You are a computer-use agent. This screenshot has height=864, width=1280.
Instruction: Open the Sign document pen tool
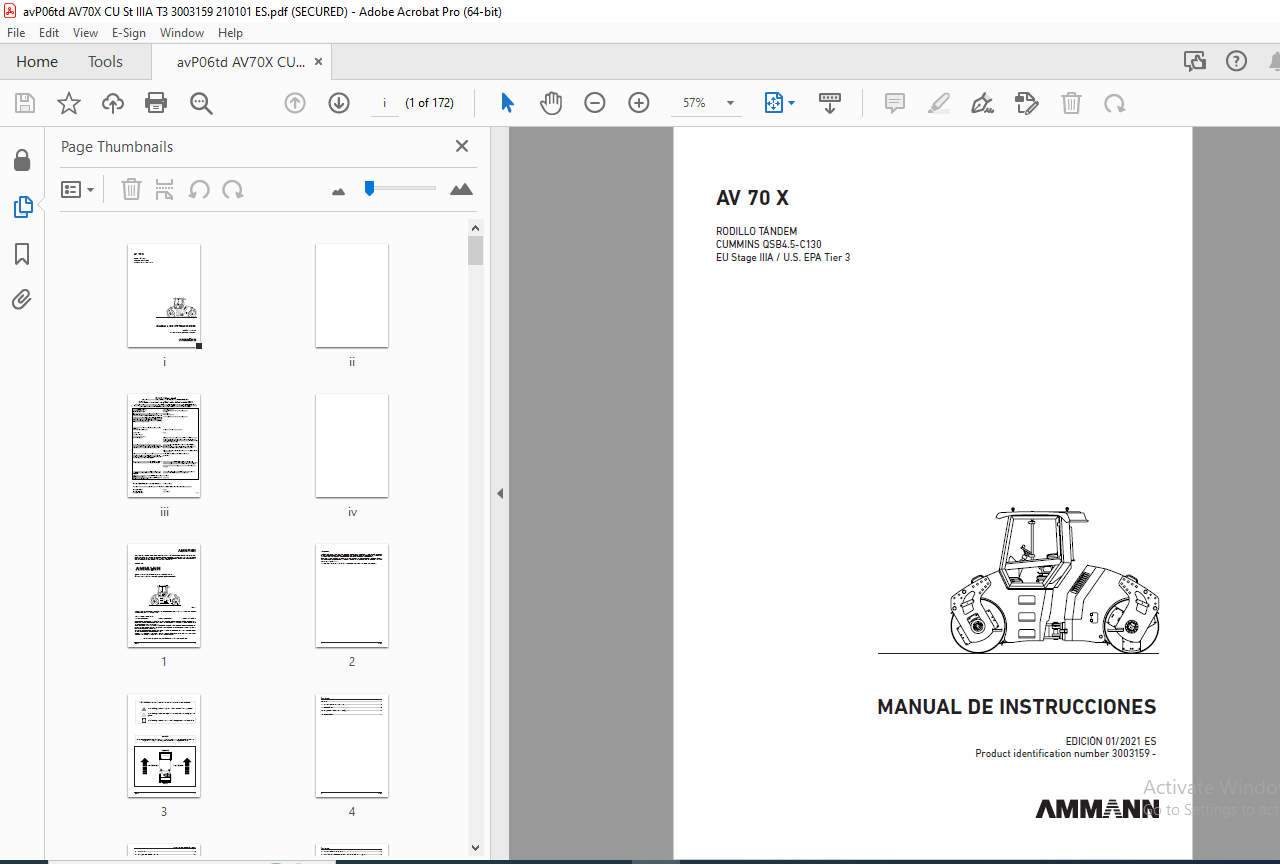click(x=983, y=103)
